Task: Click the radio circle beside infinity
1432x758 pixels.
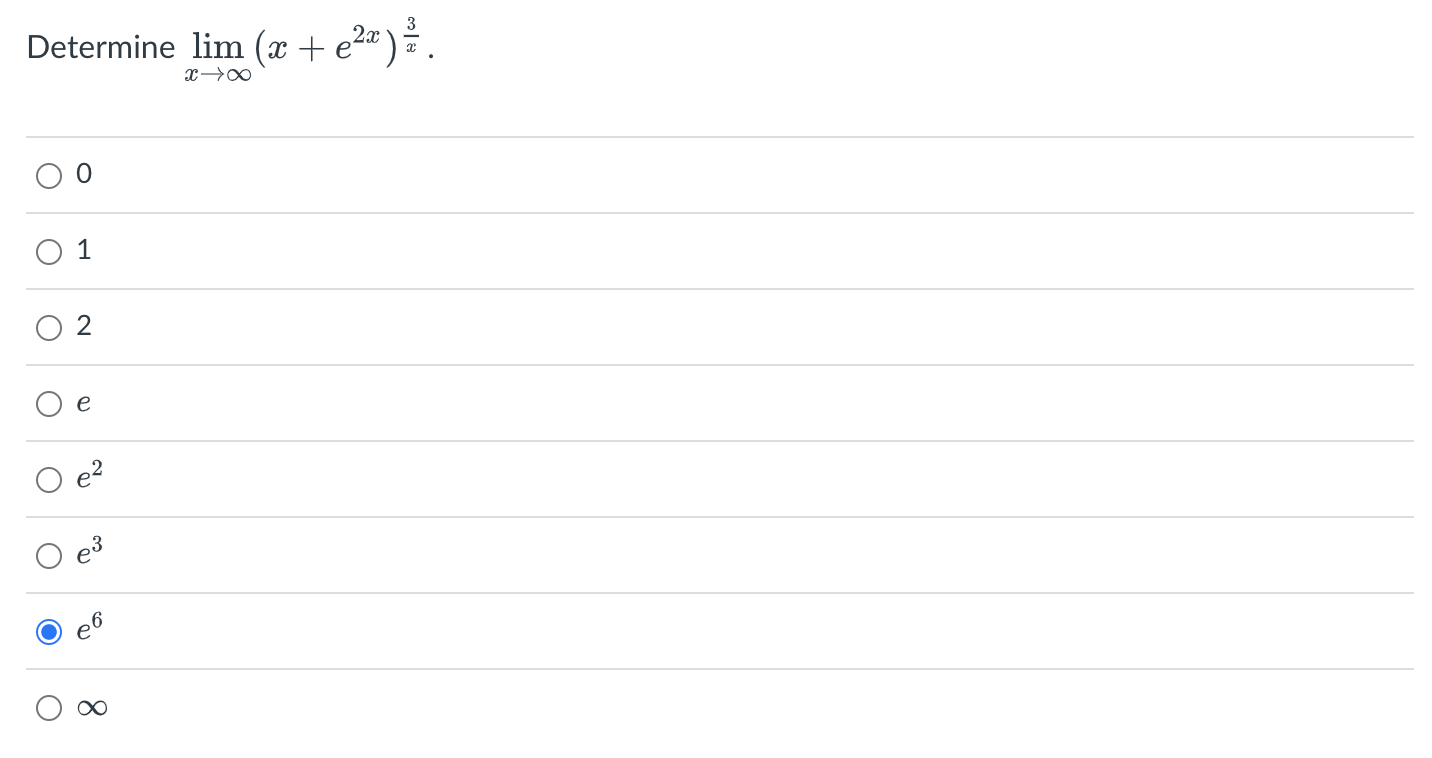Action: click(49, 707)
